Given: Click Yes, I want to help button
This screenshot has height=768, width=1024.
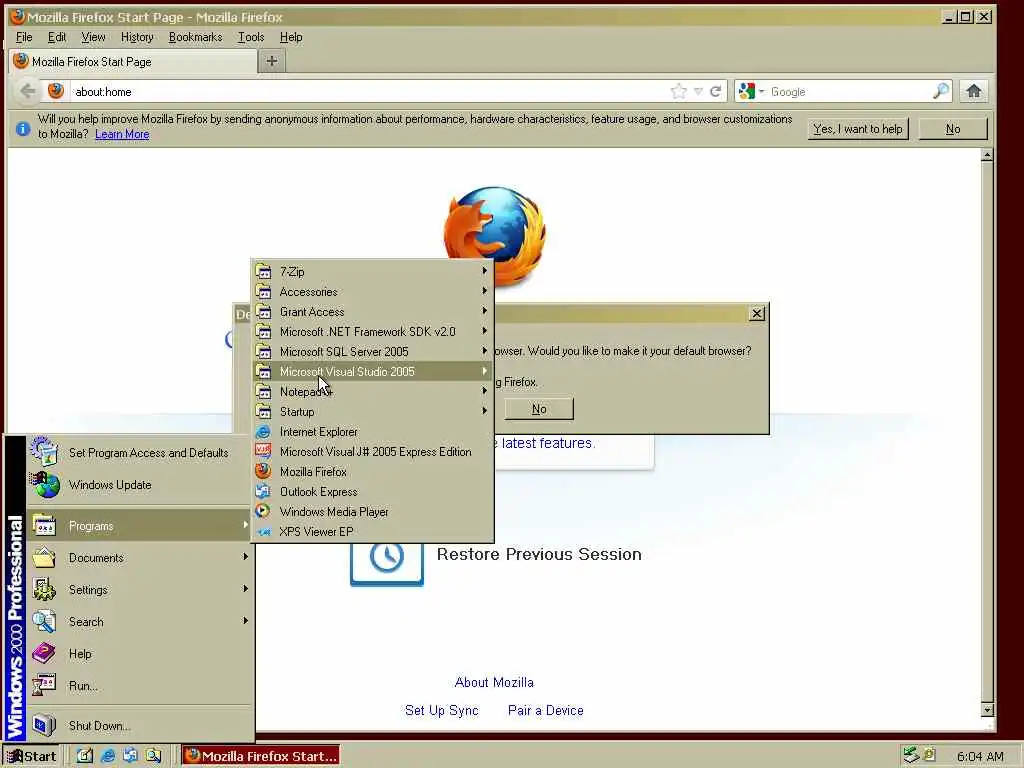Looking at the screenshot, I should 857,129.
